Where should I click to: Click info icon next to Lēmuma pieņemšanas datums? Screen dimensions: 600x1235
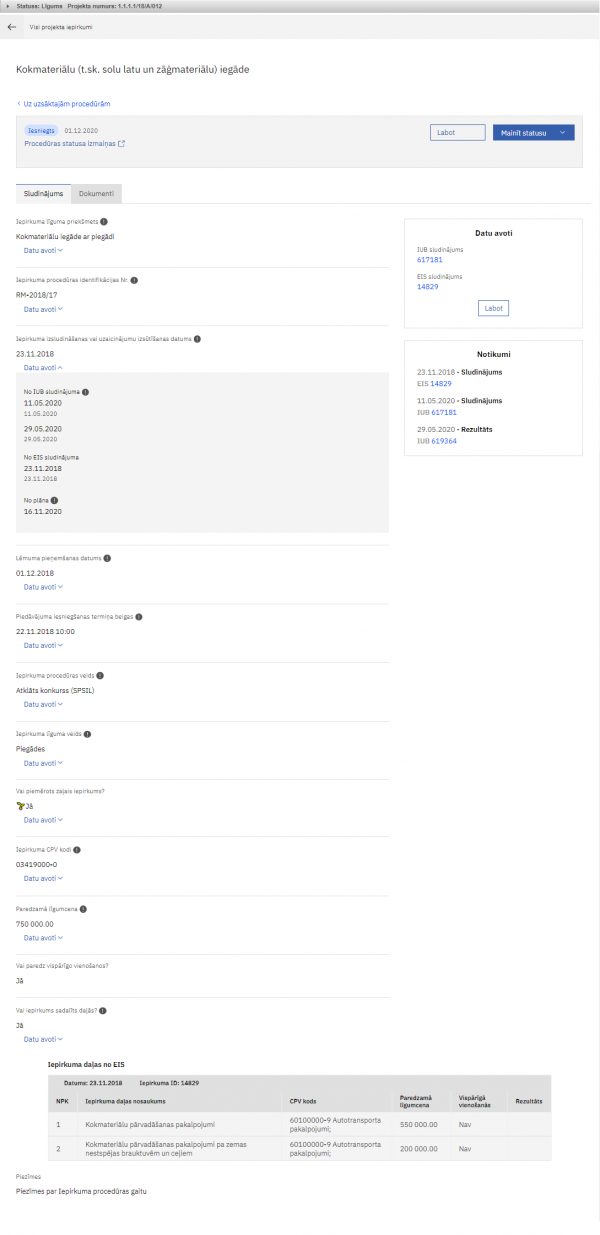point(107,558)
